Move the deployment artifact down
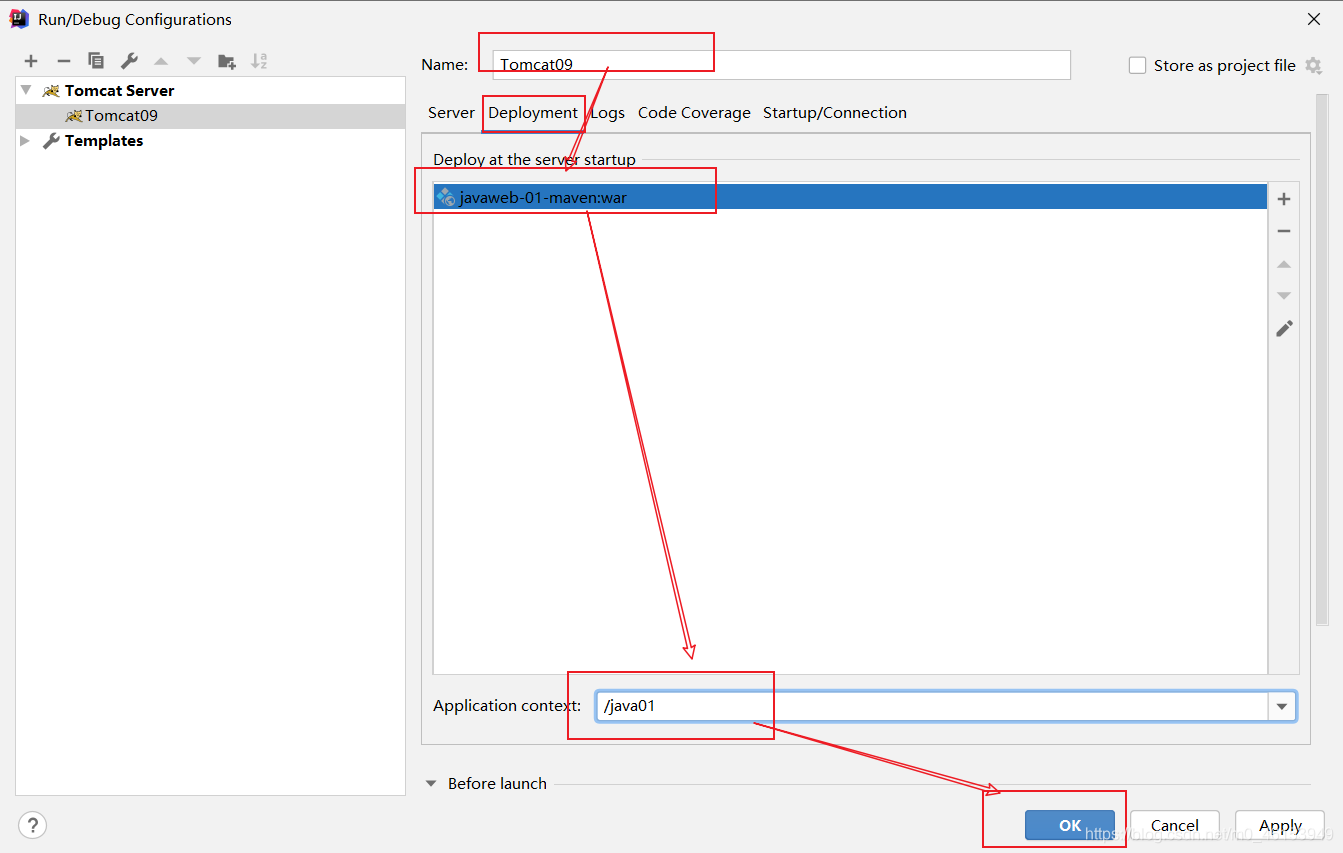 coord(1284,296)
